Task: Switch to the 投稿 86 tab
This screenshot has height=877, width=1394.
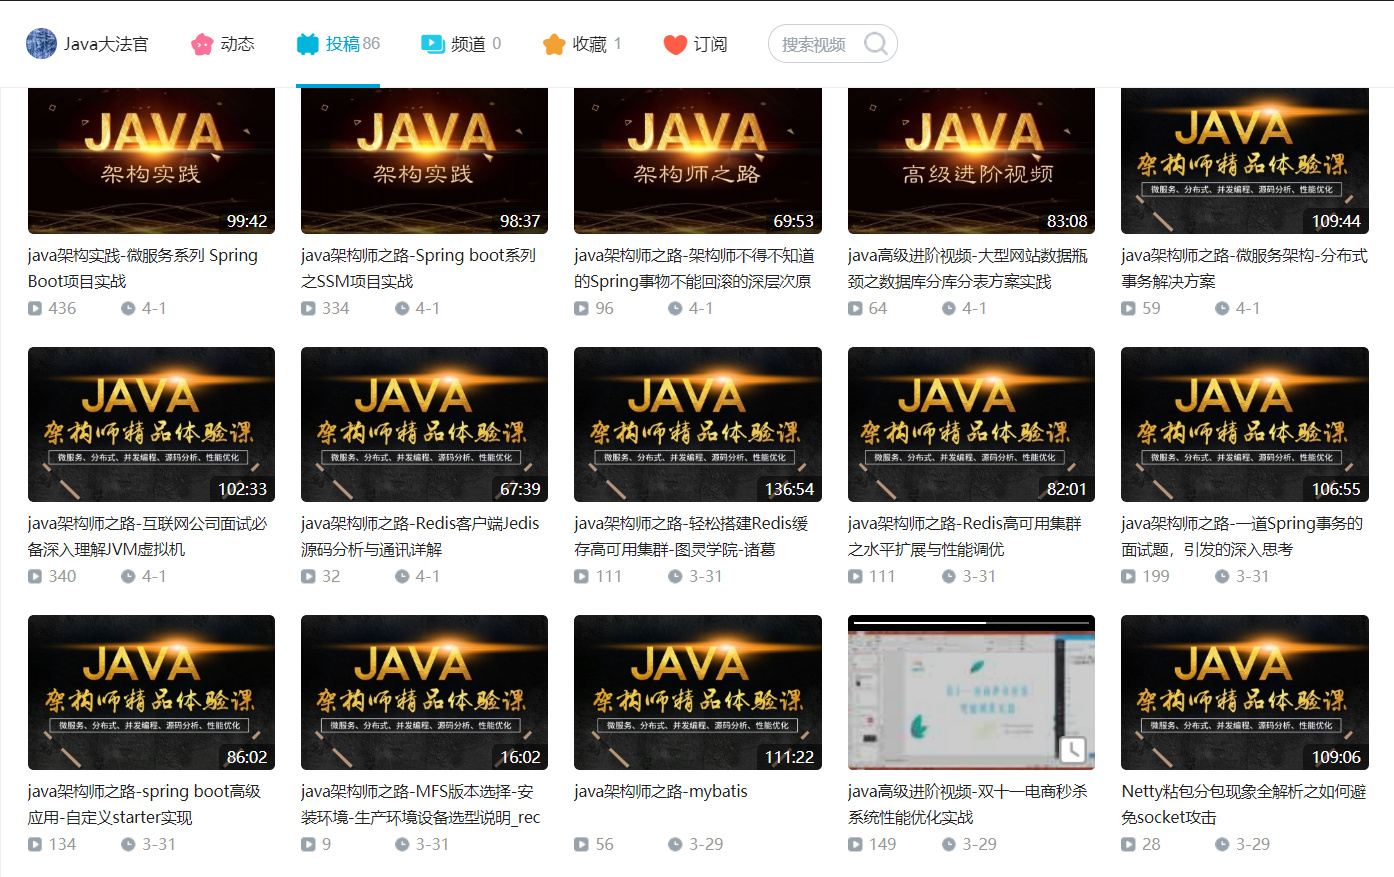Action: pyautogui.click(x=338, y=44)
